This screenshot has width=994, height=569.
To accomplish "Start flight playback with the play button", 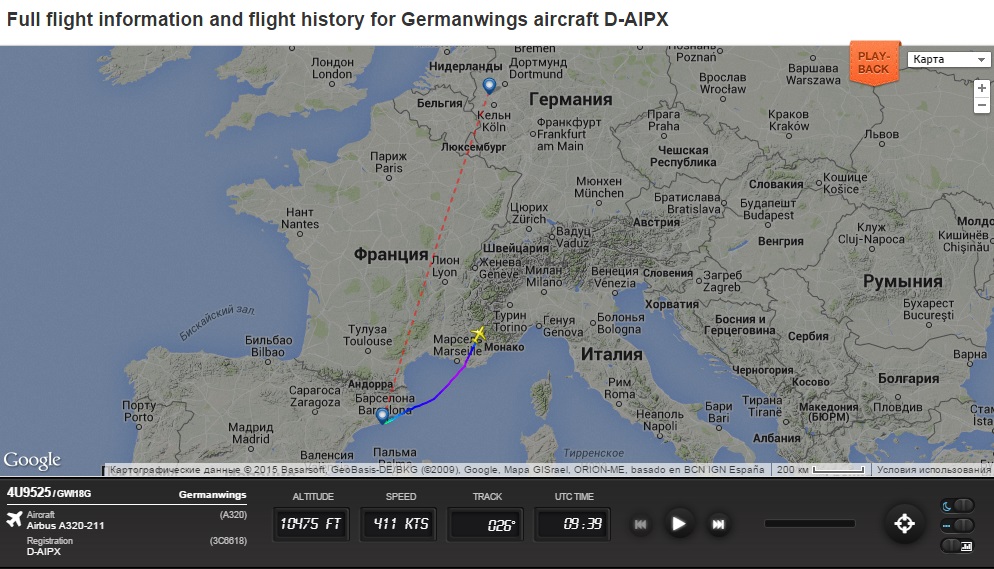I will [x=678, y=524].
